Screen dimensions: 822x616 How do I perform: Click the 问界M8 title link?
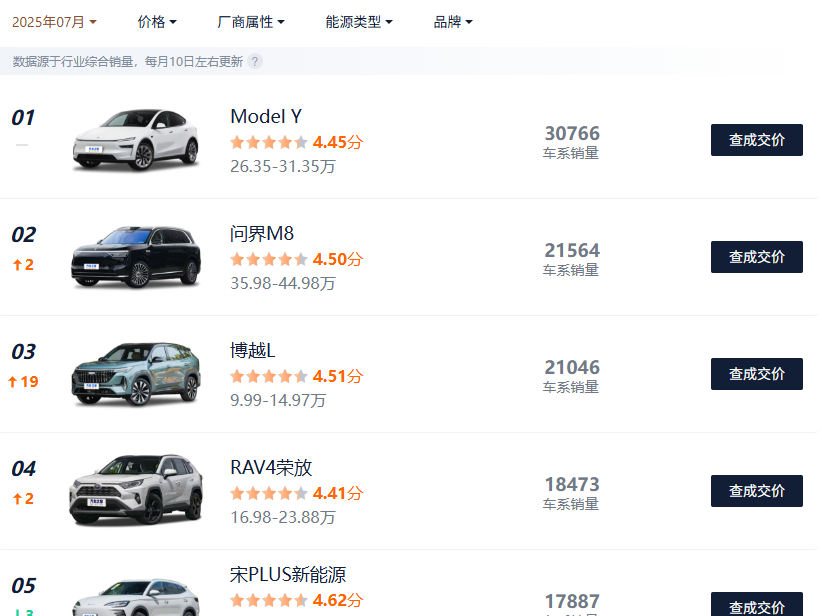click(262, 233)
